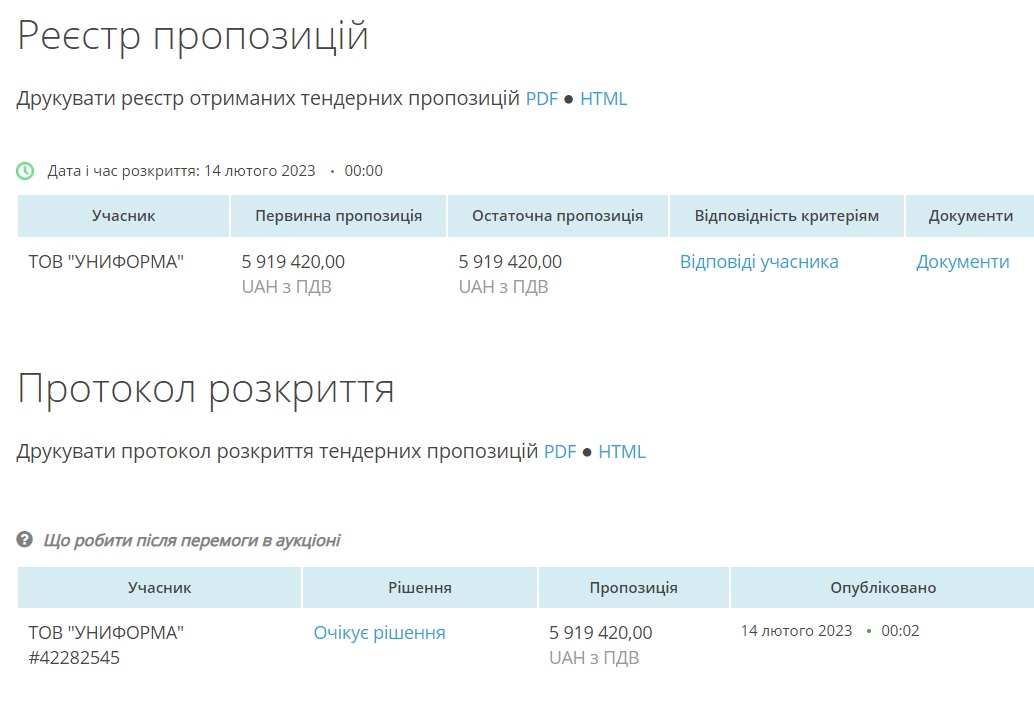Click 'Учасник' header in proposals registry table
The image size is (1034, 702).
pos(123,216)
